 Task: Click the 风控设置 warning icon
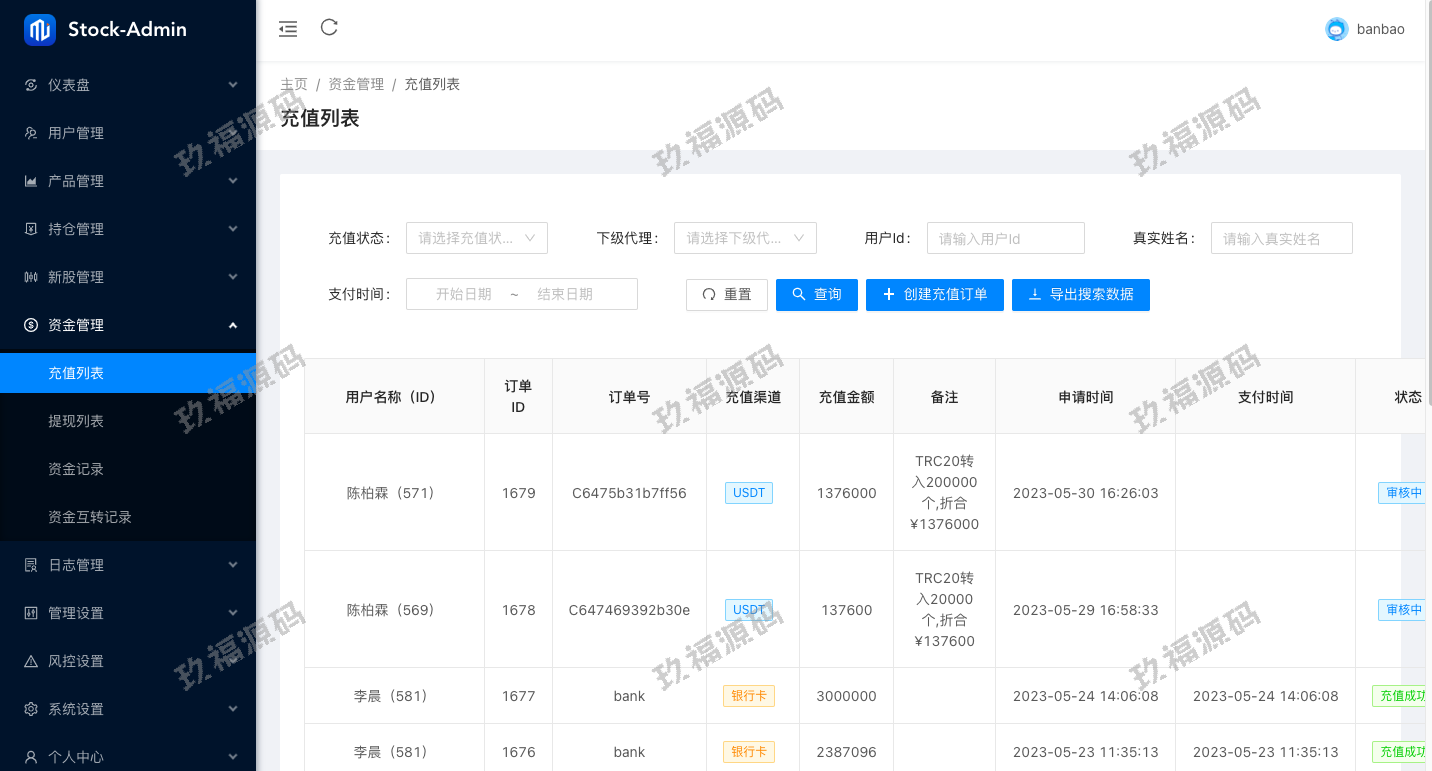(x=31, y=661)
